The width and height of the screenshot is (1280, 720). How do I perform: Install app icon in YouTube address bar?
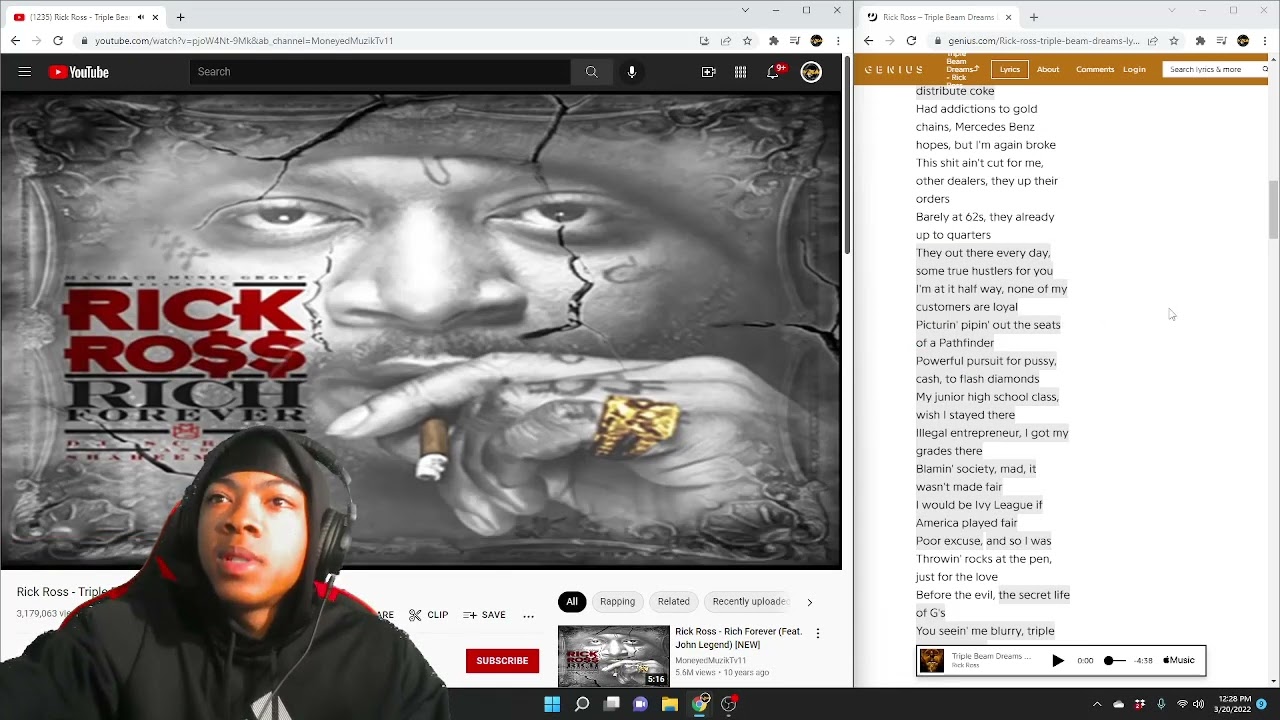pos(704,41)
